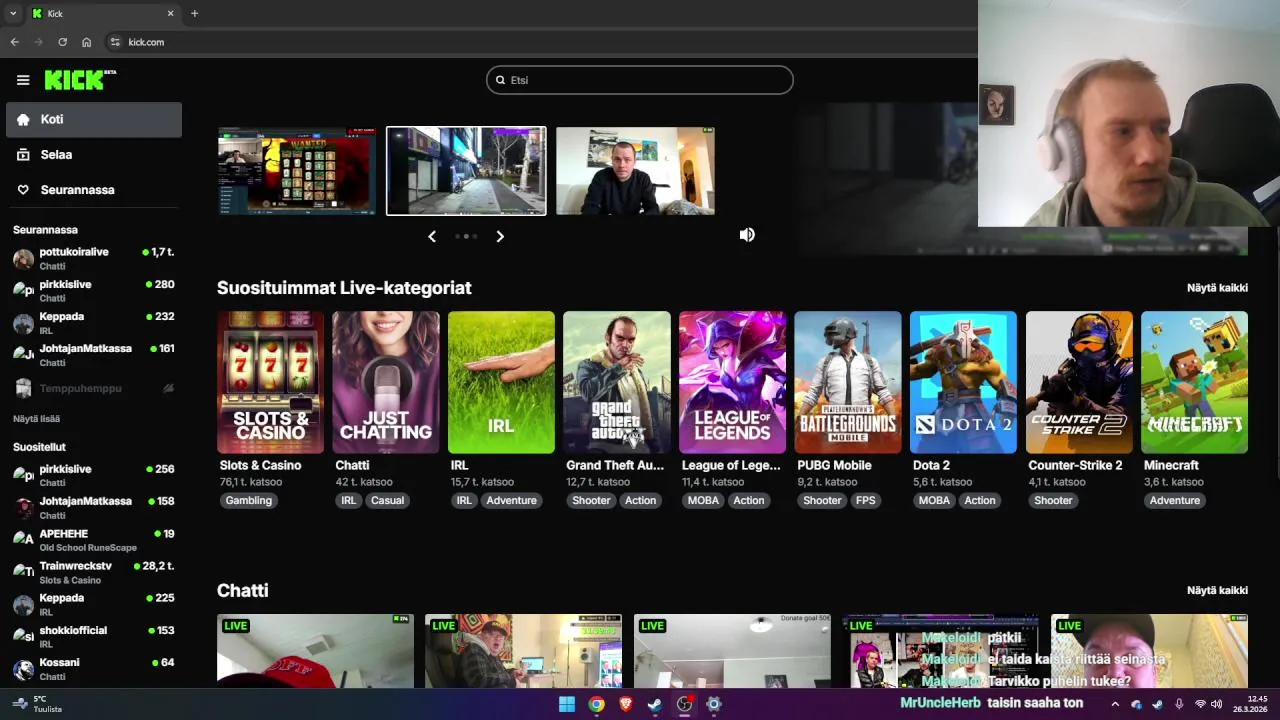Show all live categories via Näytä kaikki
The image size is (1280, 720).
click(x=1217, y=288)
